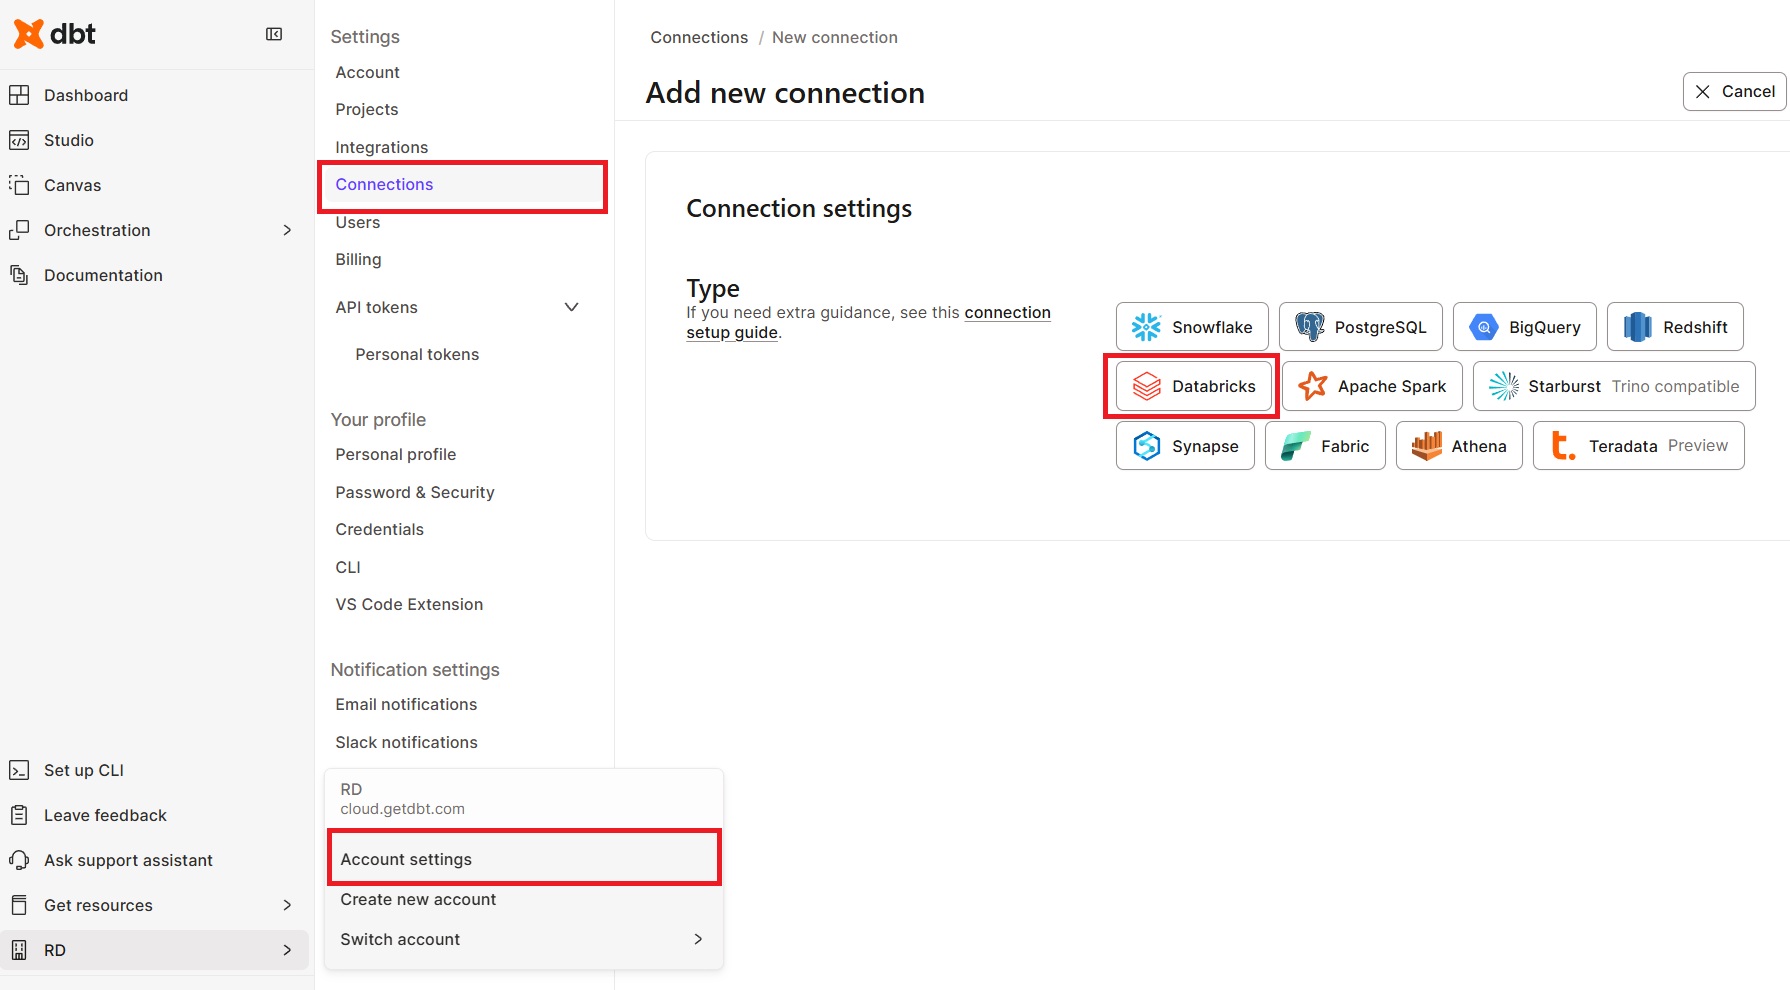Collapse the API tokens section
The height and width of the screenshot is (990, 1790).
(x=571, y=307)
